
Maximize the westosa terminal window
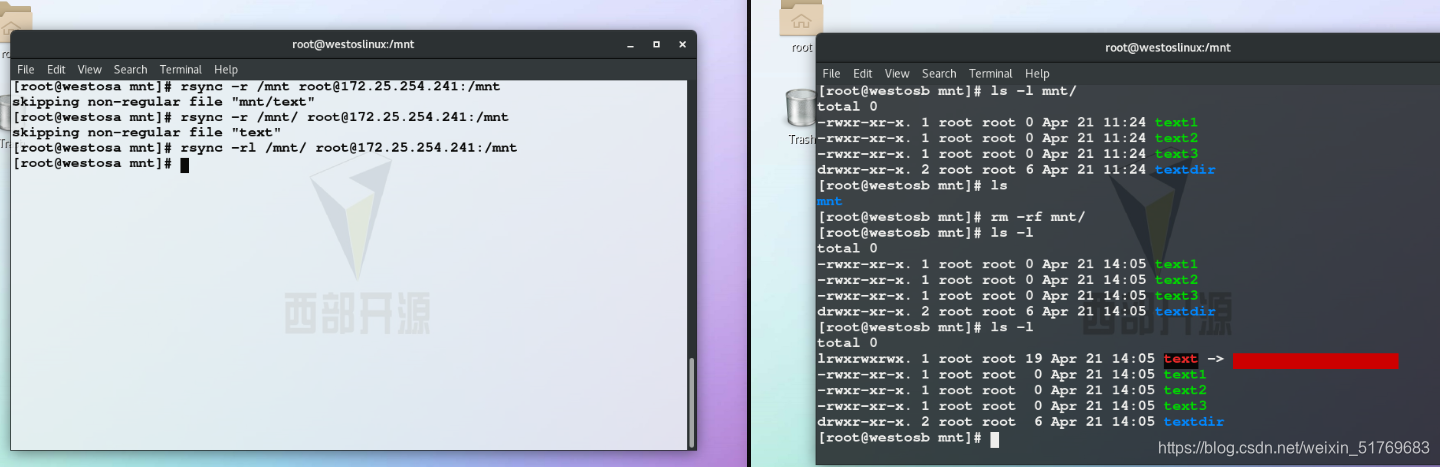pyautogui.click(x=656, y=44)
